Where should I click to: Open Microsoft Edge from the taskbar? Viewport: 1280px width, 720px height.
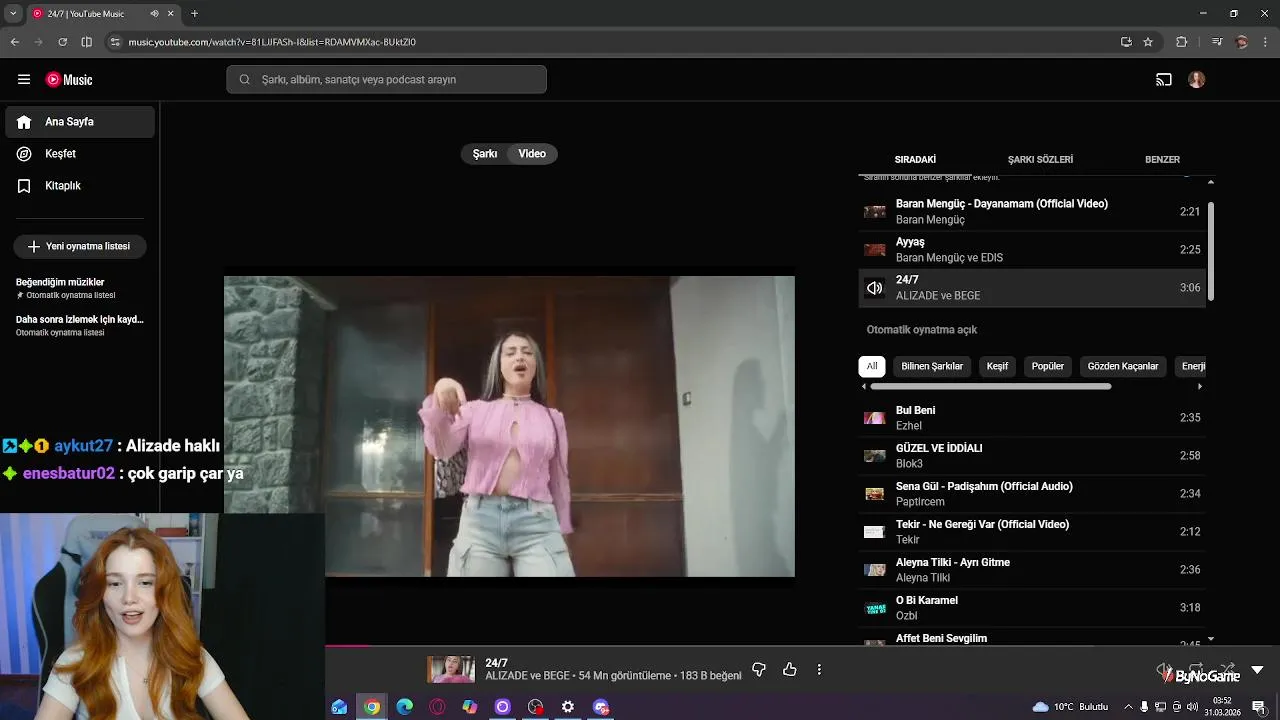tap(404, 707)
